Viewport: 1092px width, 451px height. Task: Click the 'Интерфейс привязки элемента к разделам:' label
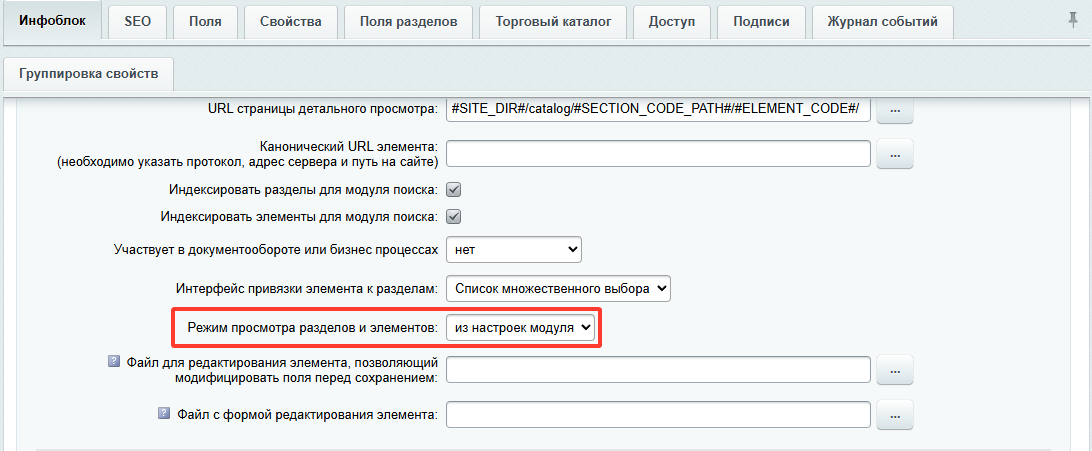(x=308, y=289)
